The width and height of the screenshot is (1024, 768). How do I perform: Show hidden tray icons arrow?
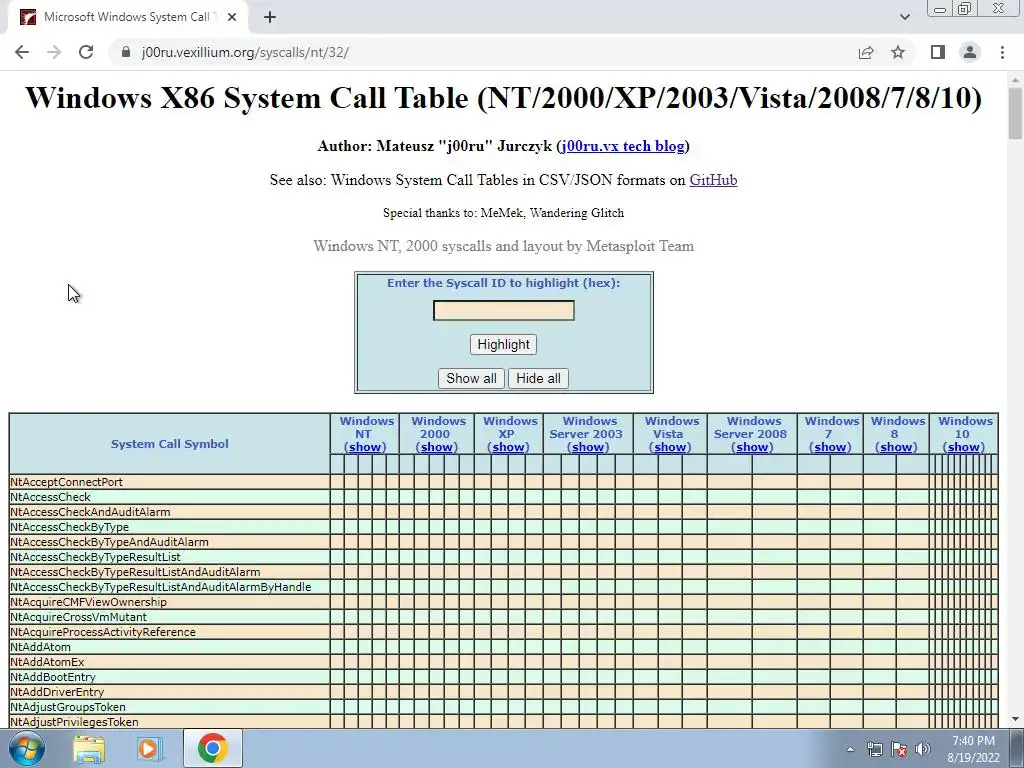pos(850,749)
